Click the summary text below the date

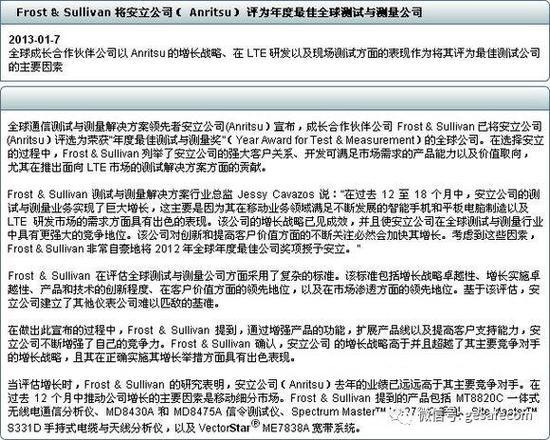click(x=274, y=60)
